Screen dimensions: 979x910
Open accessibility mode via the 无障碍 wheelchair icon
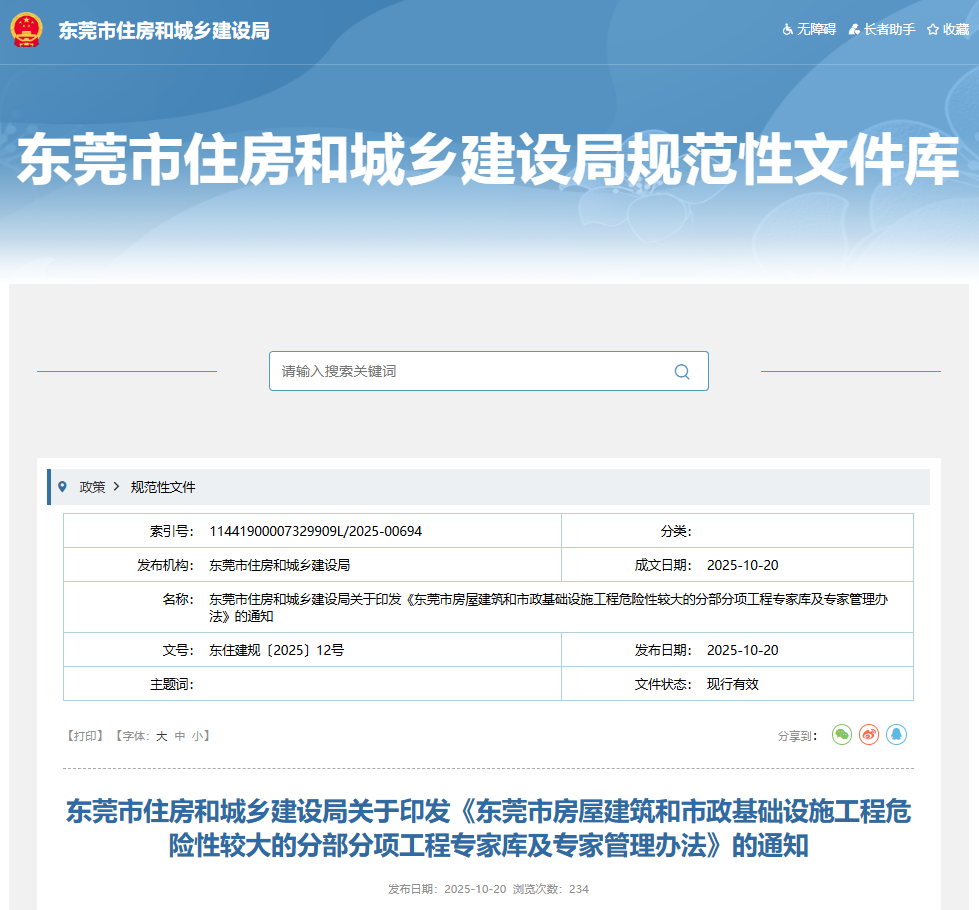786,29
